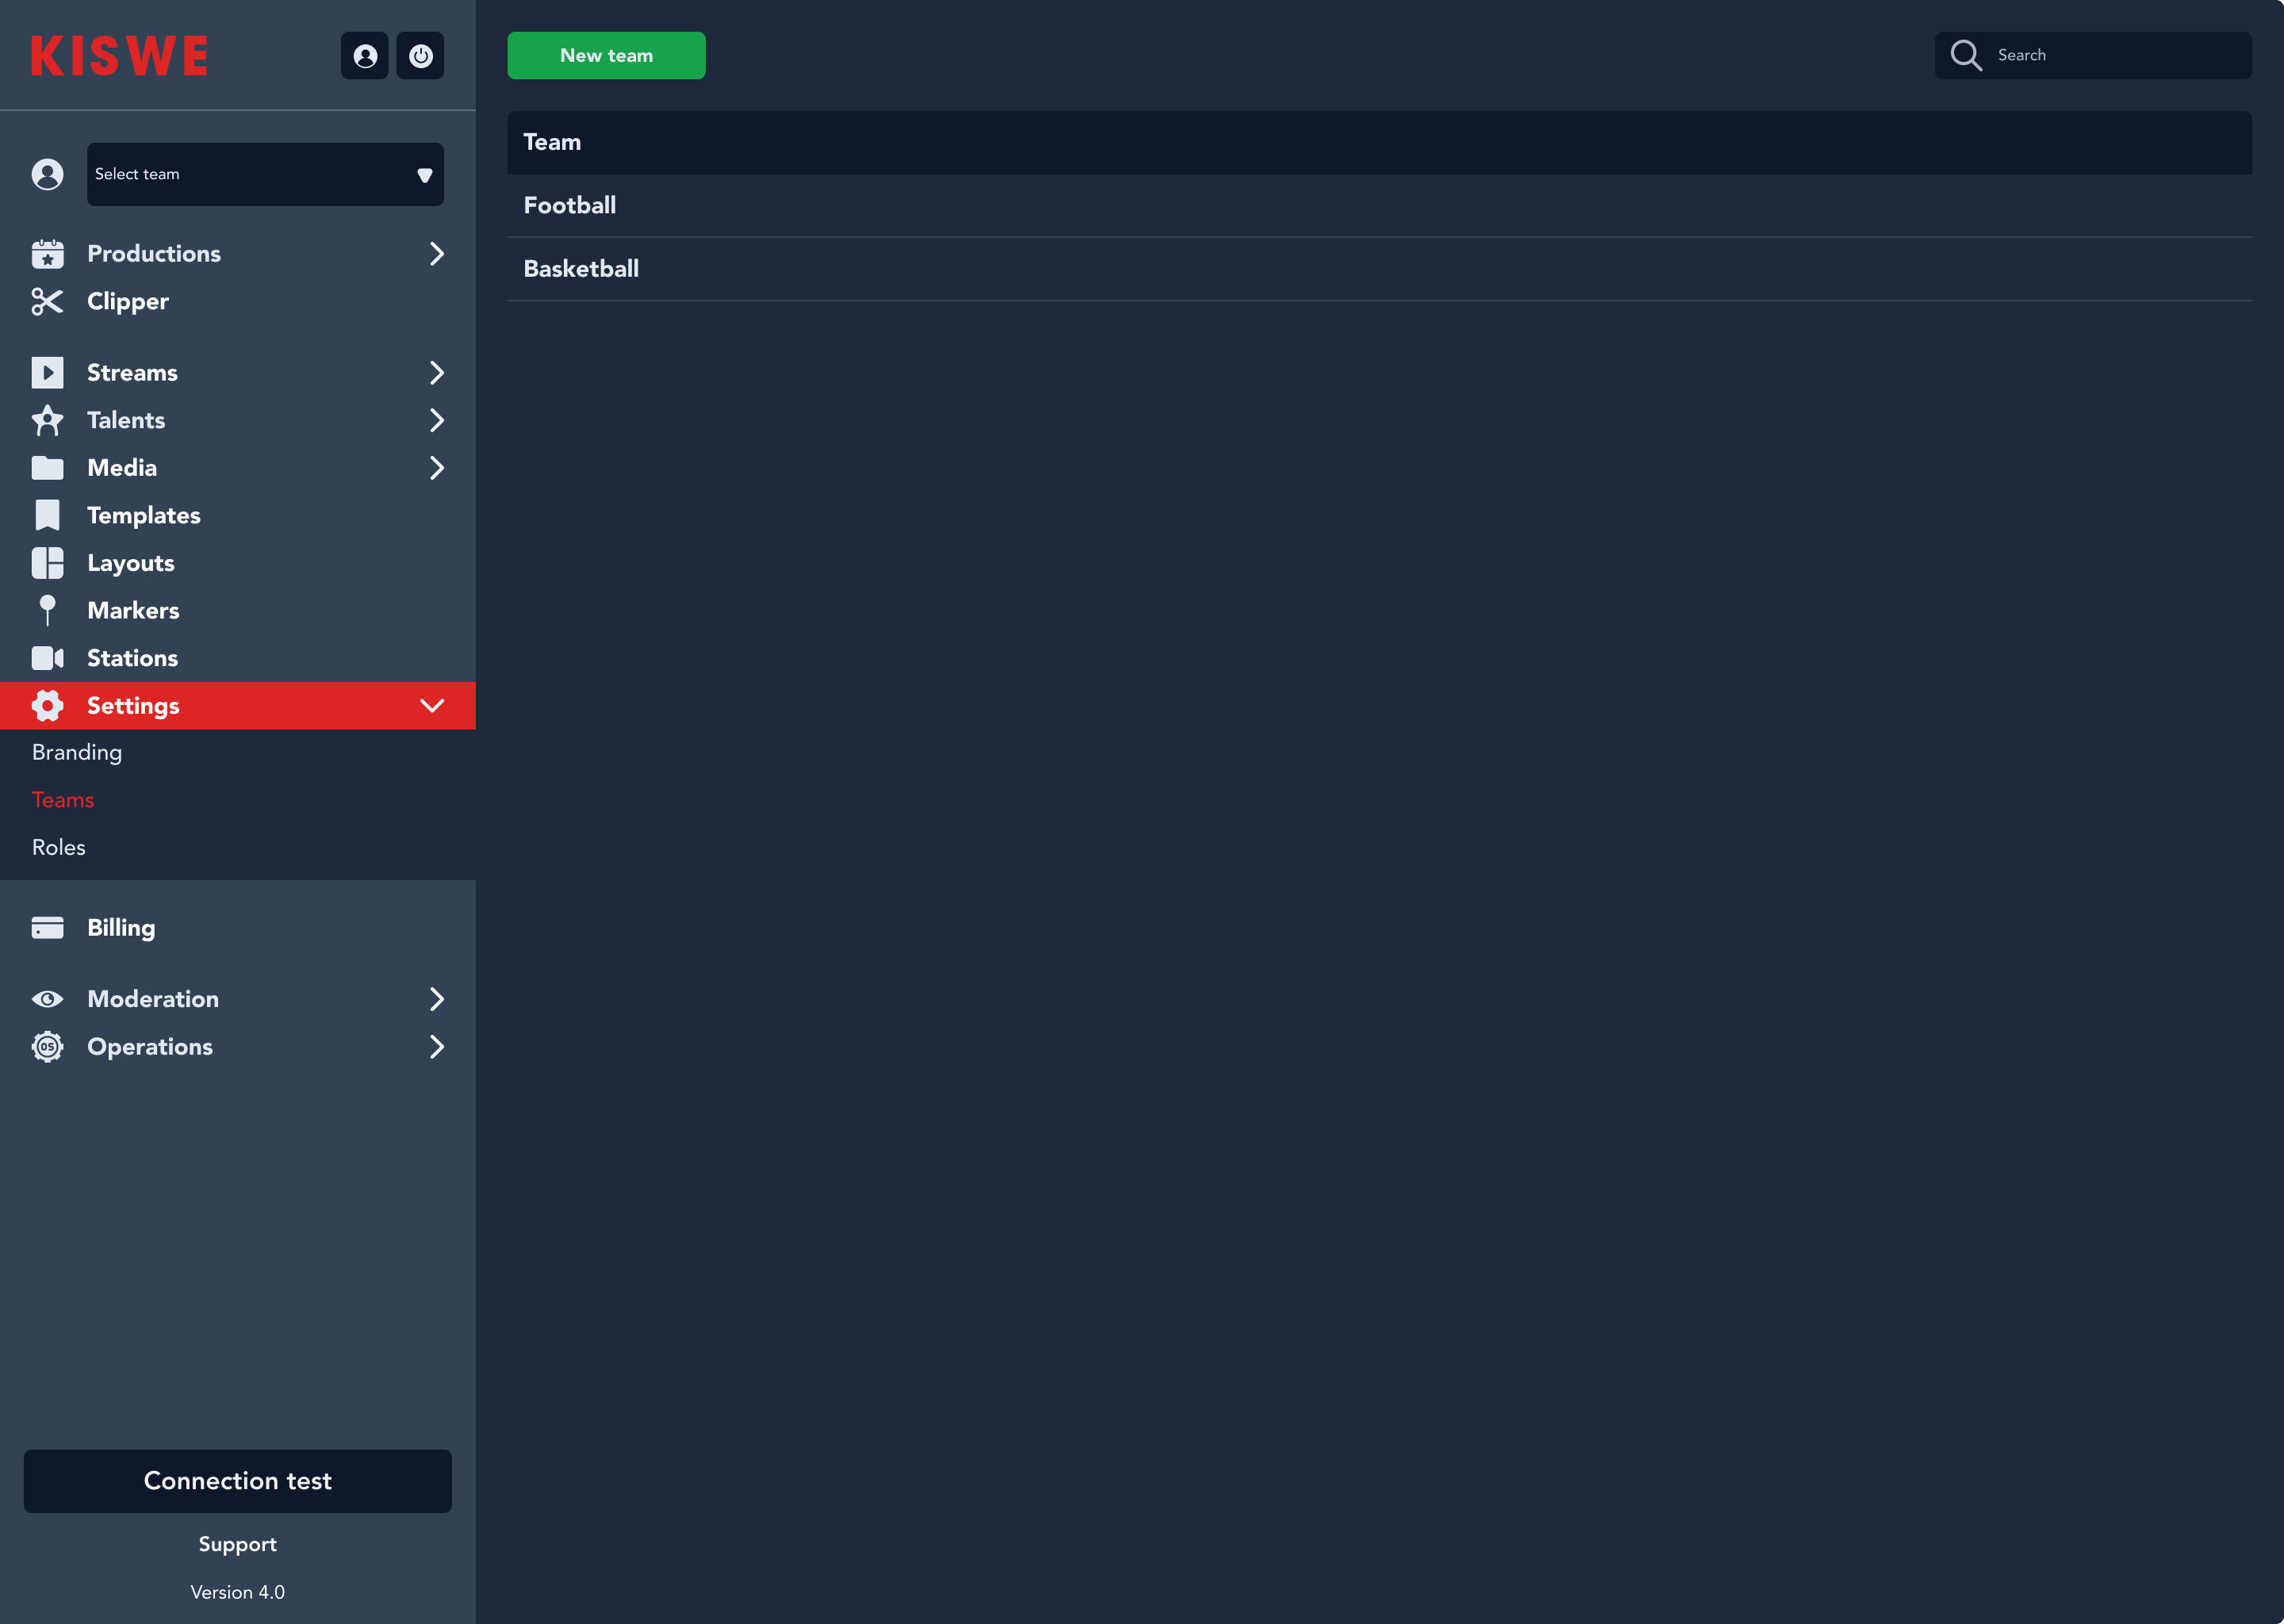Go to the Billing section

pos(121,928)
